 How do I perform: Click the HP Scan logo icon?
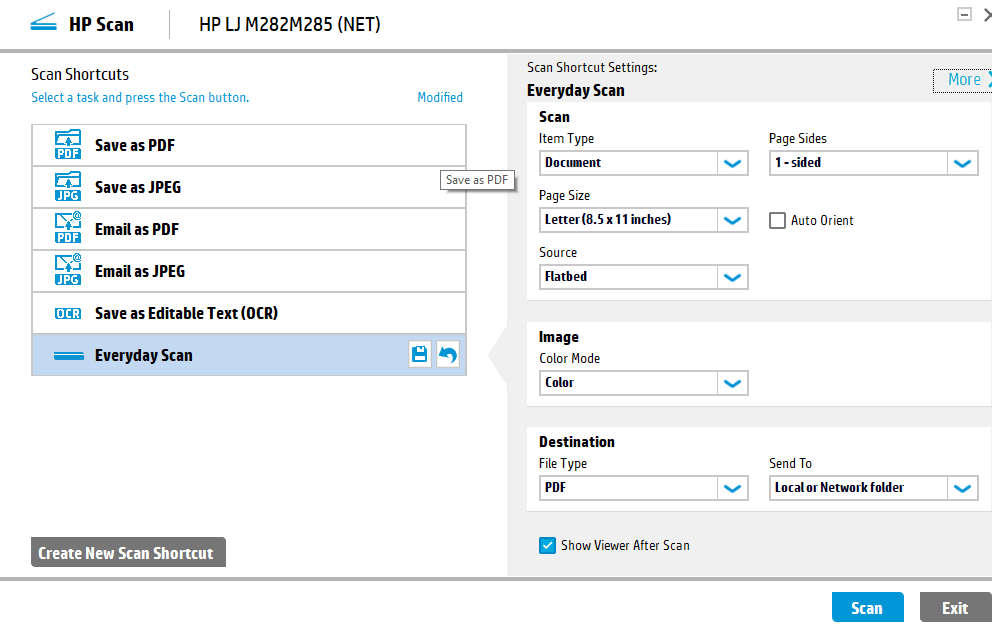(x=43, y=23)
